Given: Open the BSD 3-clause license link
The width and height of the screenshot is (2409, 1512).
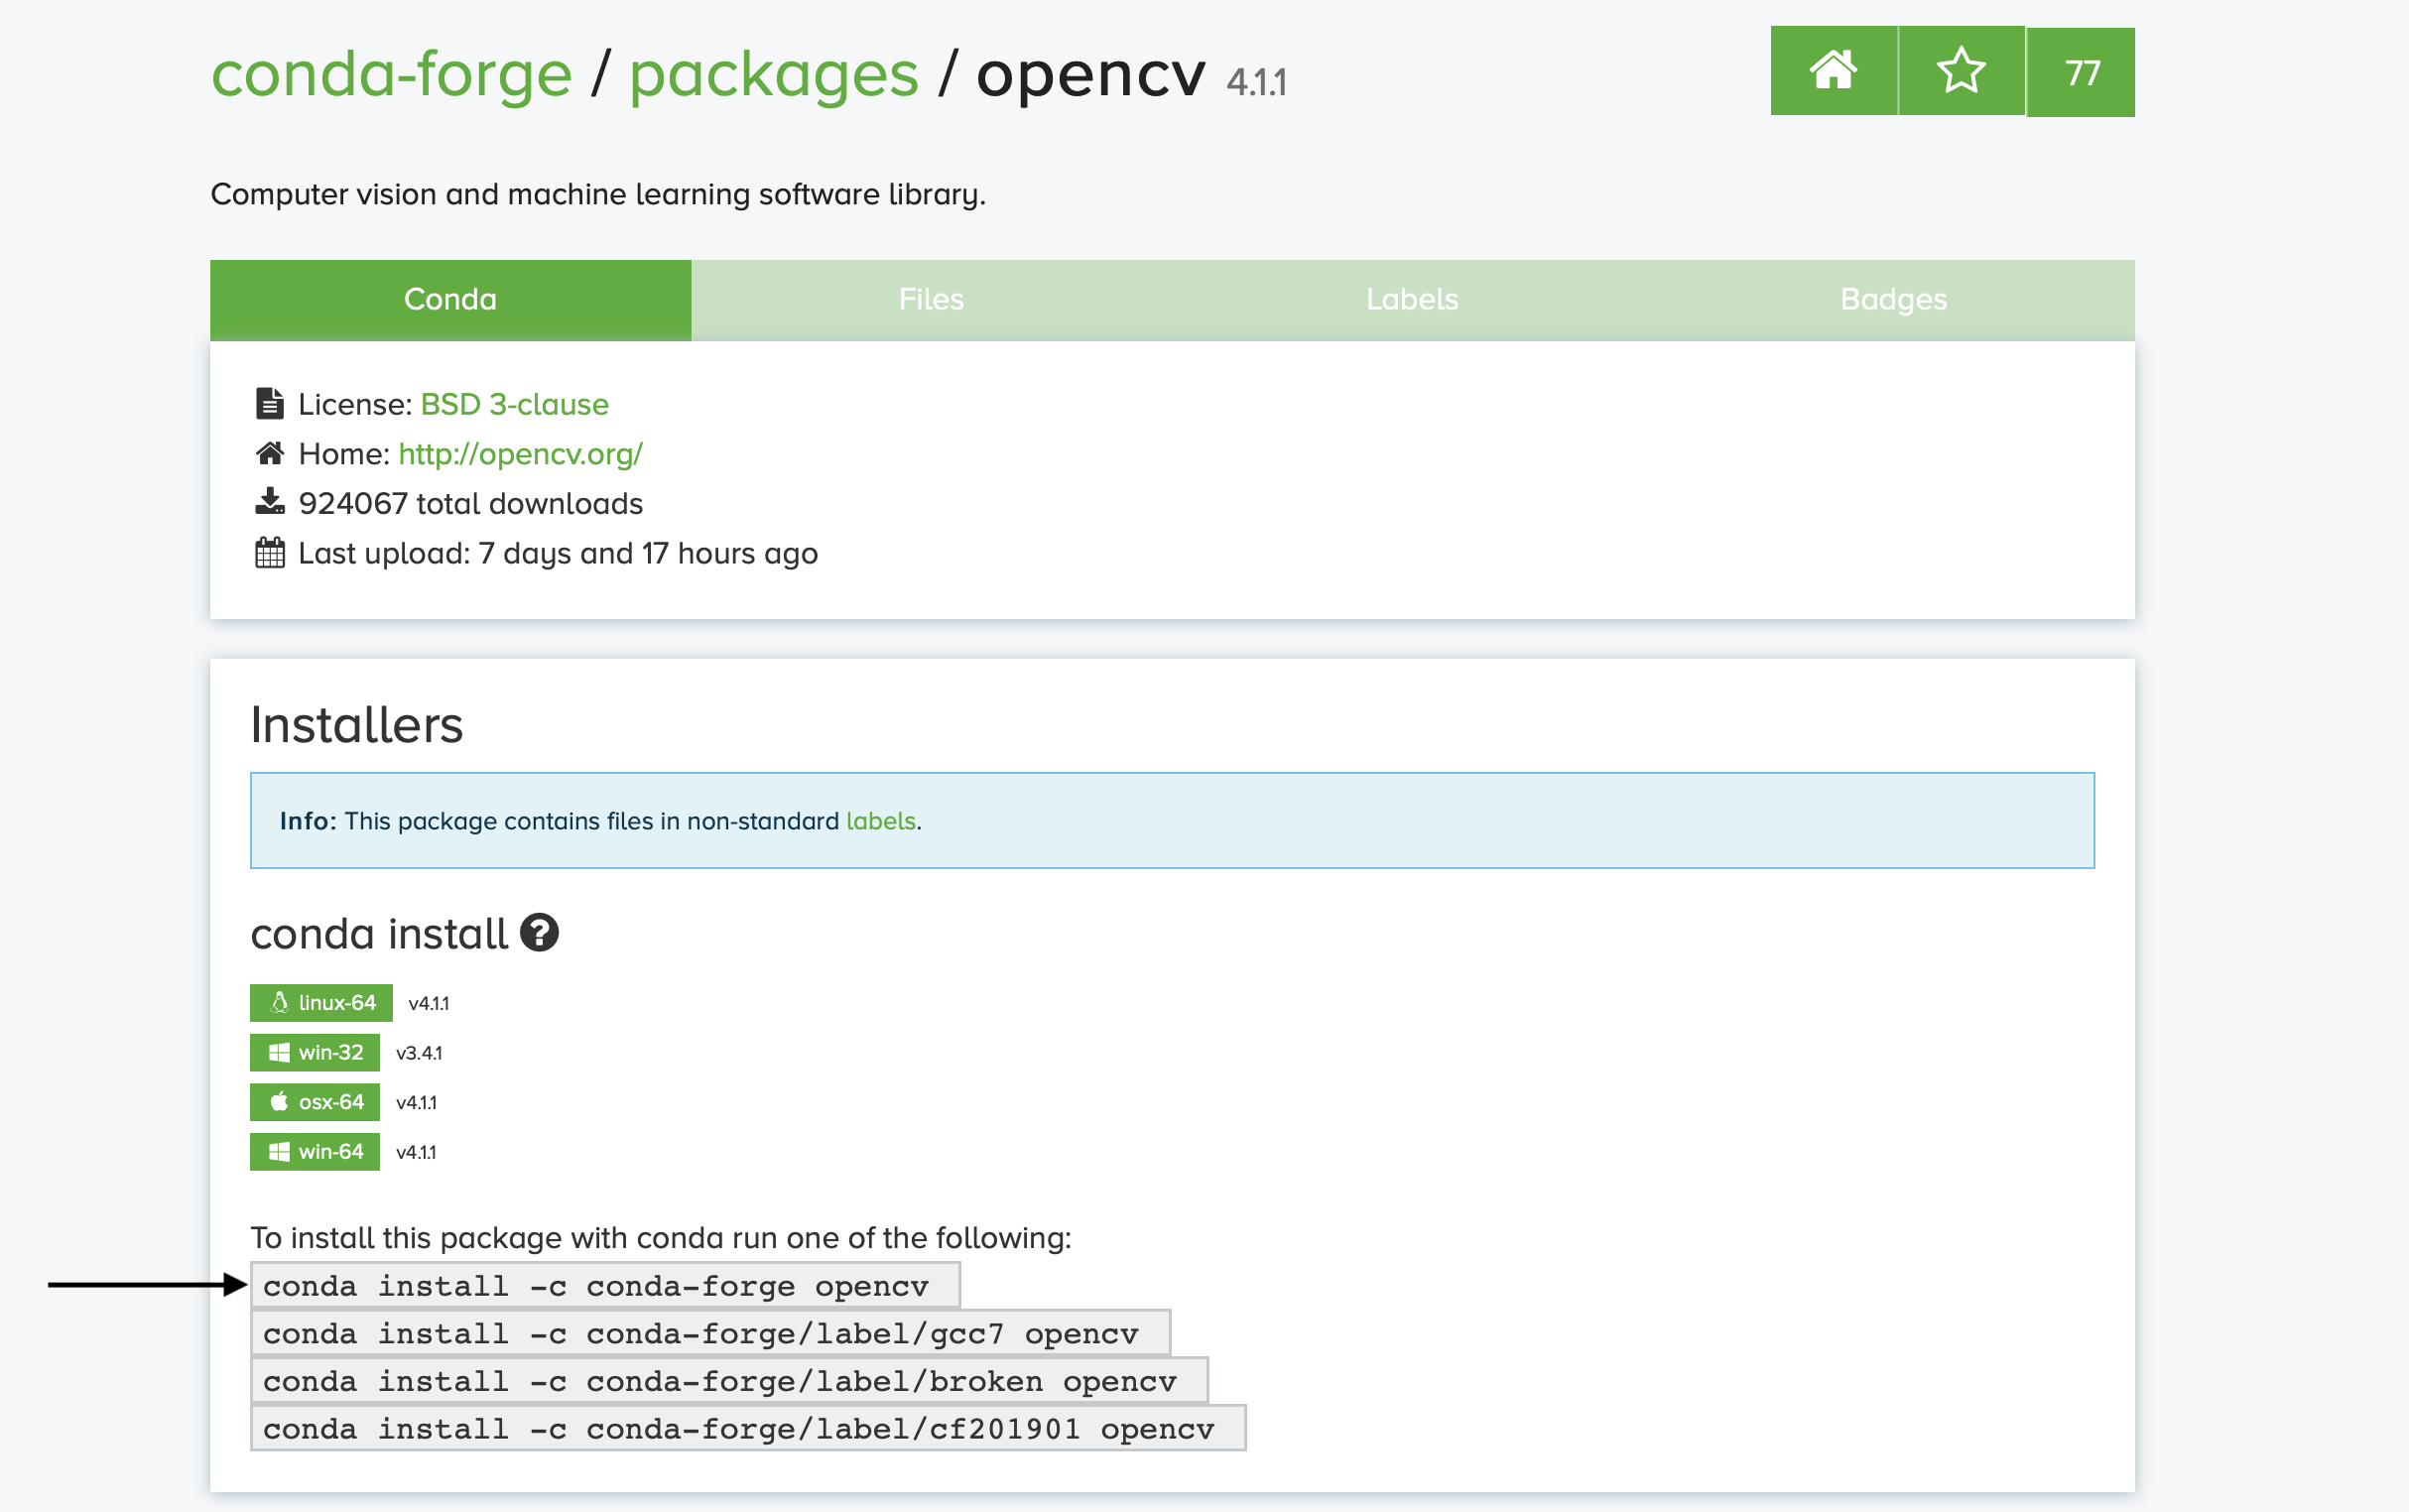Looking at the screenshot, I should (x=514, y=404).
